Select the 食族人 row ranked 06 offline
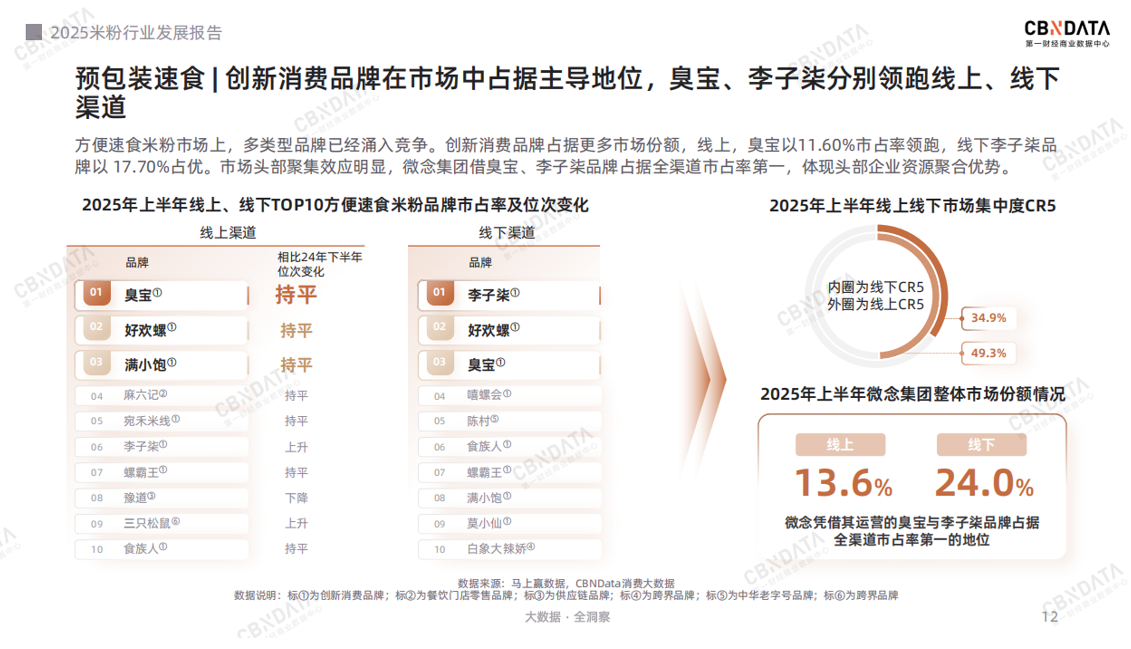The width and height of the screenshot is (1131, 649). (509, 446)
